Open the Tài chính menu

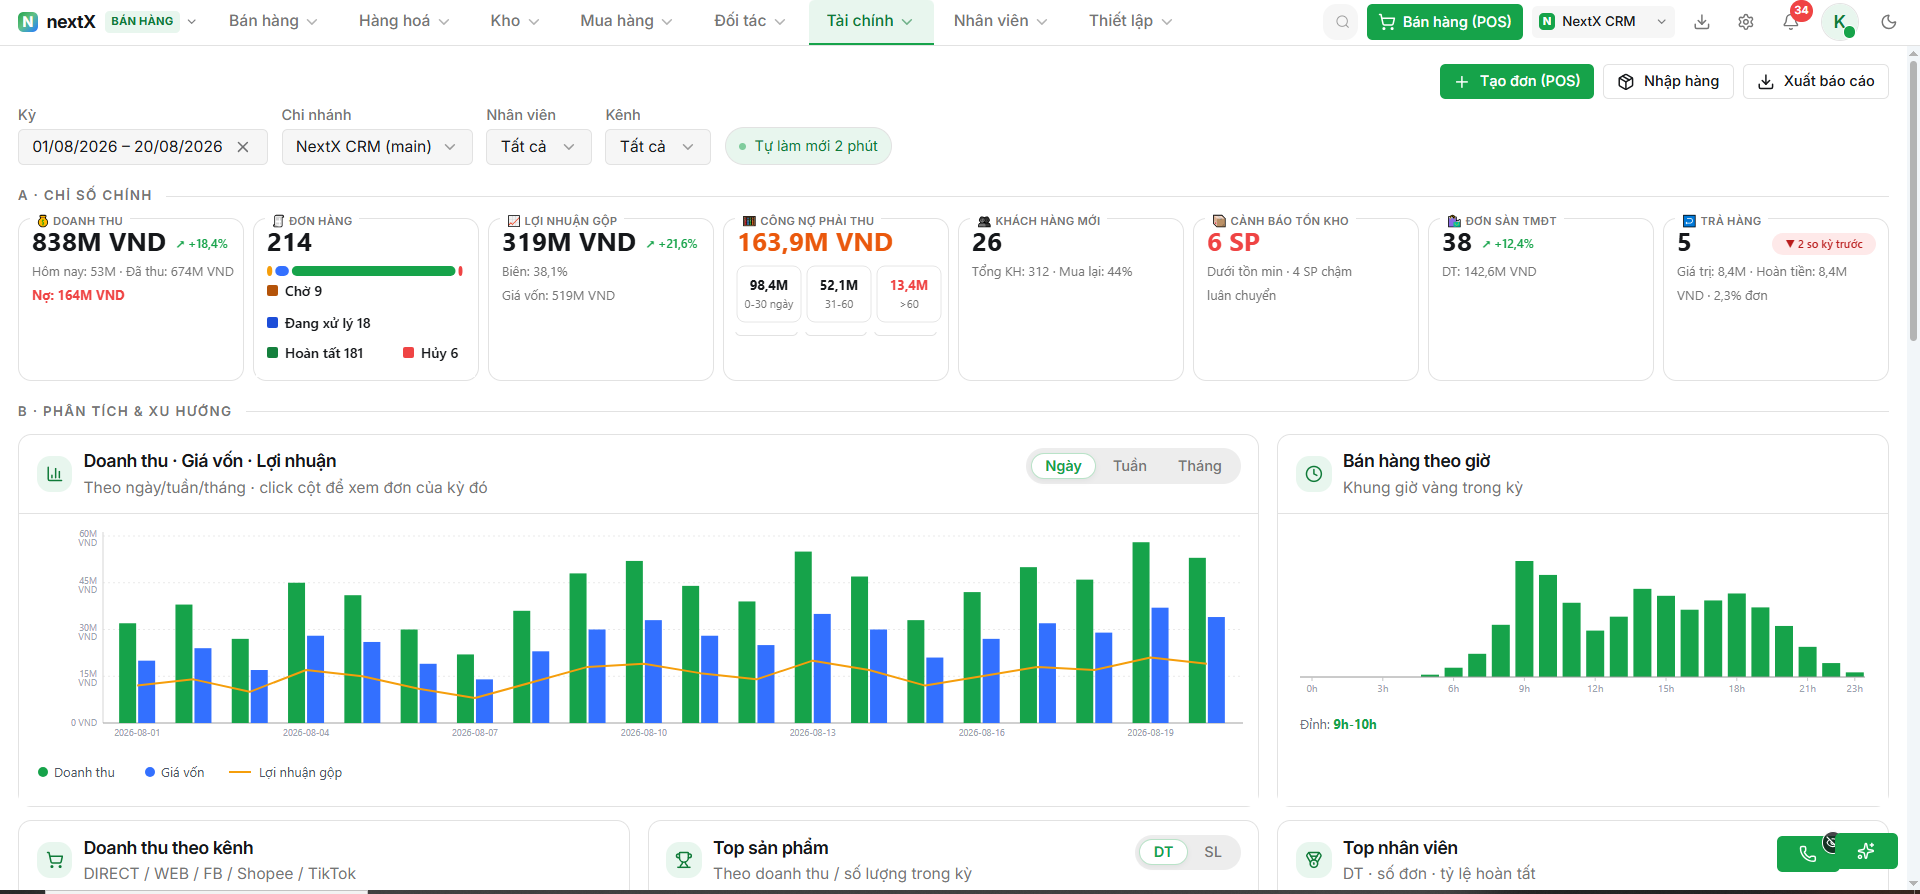pos(870,21)
